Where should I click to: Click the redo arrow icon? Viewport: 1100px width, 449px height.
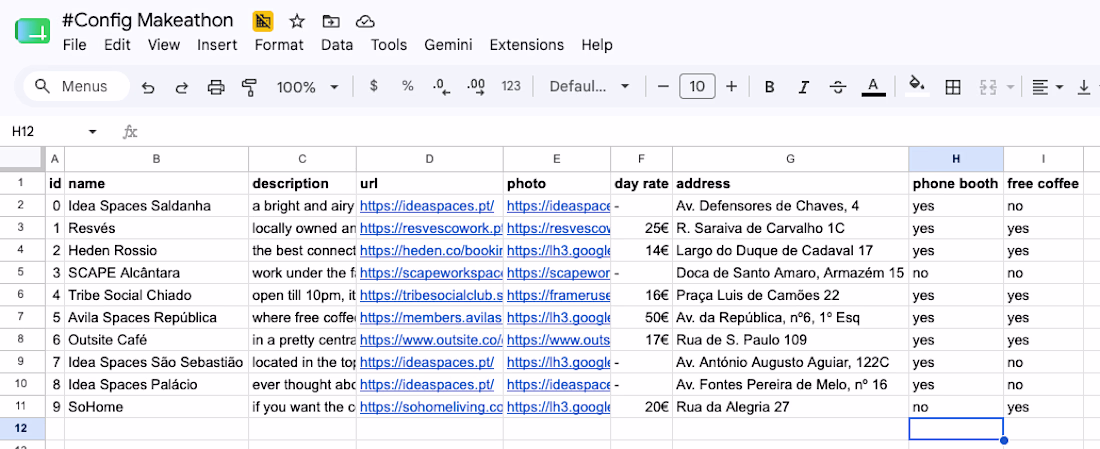182,87
